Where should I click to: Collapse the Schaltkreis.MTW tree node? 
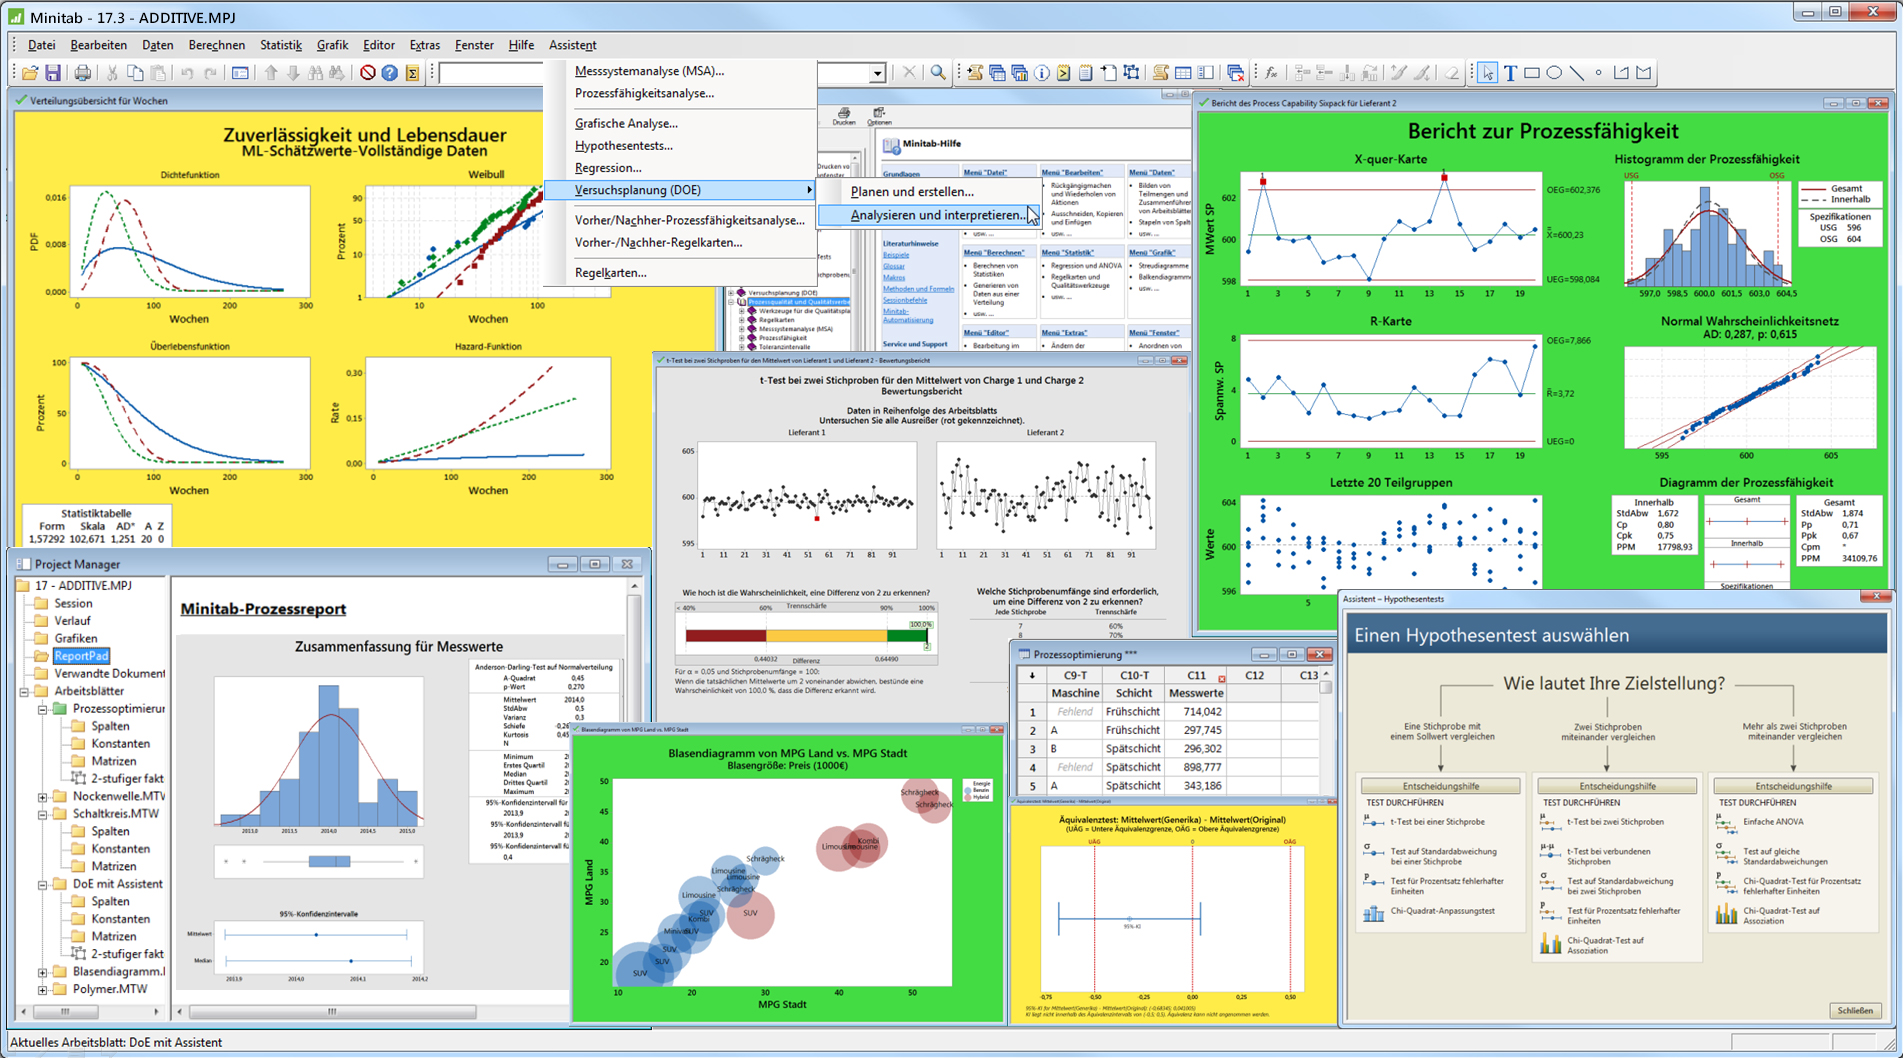pos(42,814)
